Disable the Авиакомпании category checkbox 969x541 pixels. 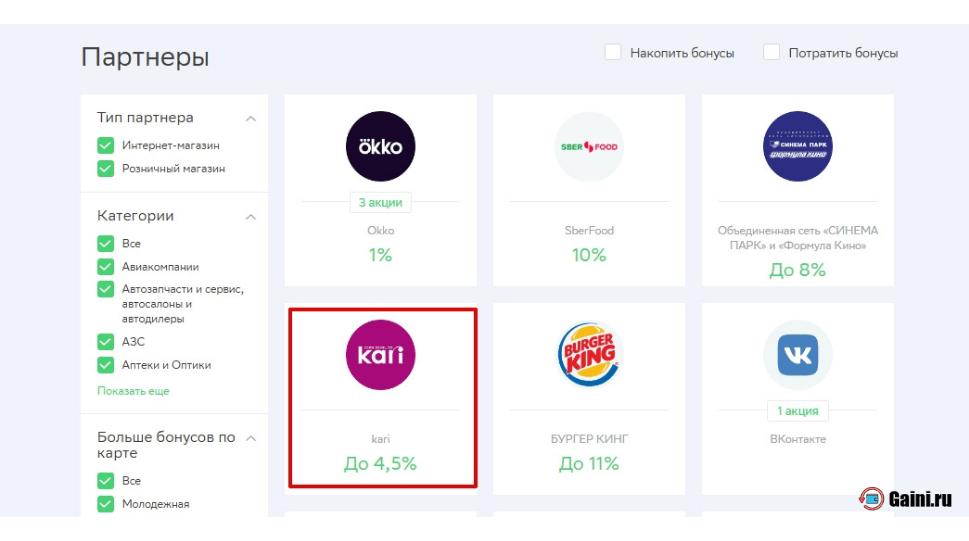point(106,266)
